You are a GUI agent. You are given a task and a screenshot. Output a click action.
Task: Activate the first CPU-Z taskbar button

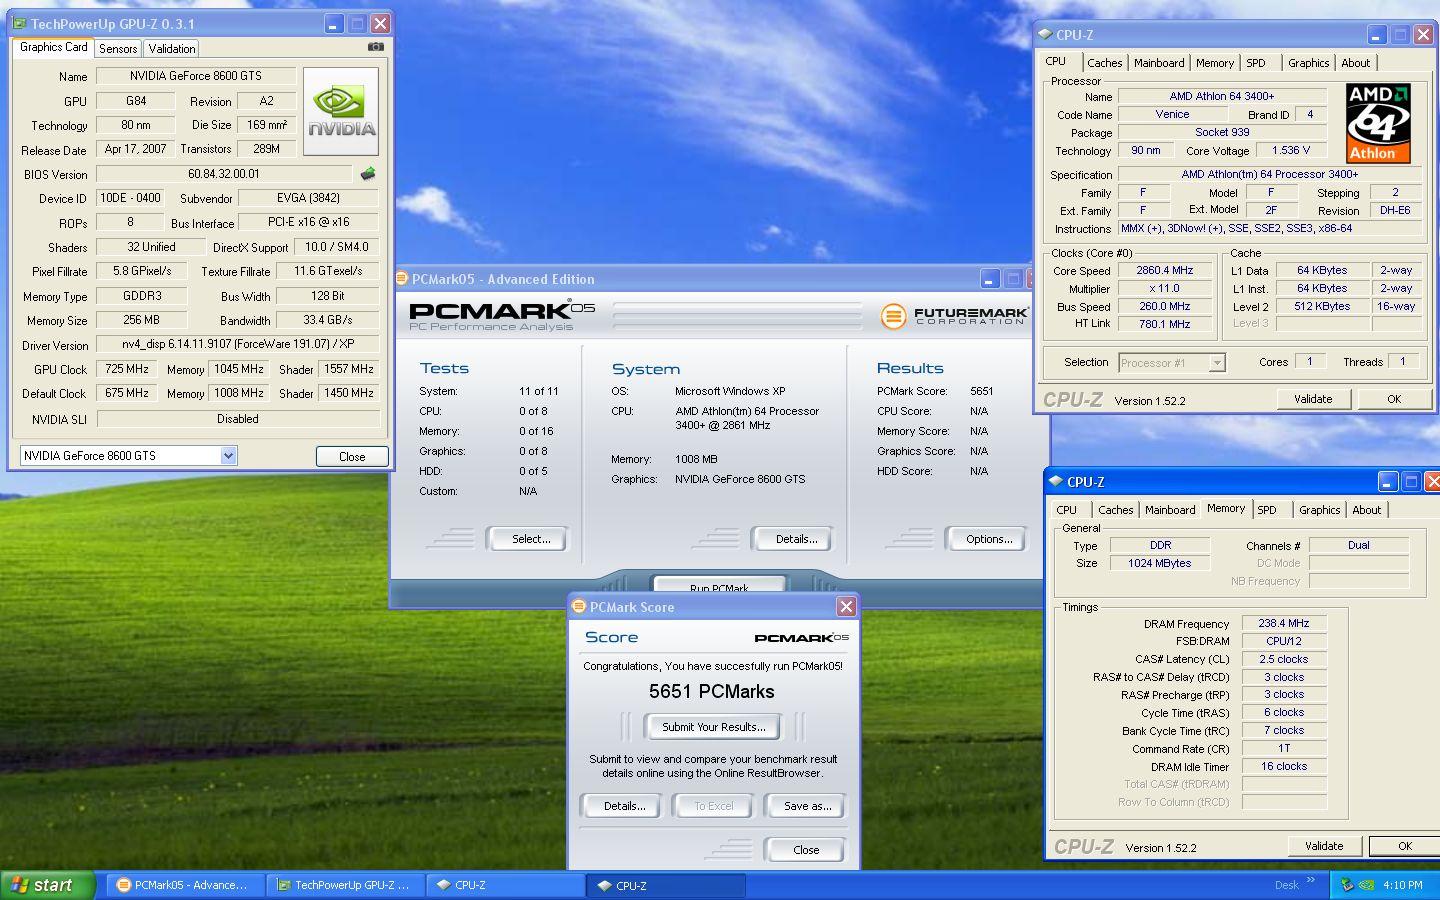pos(505,885)
